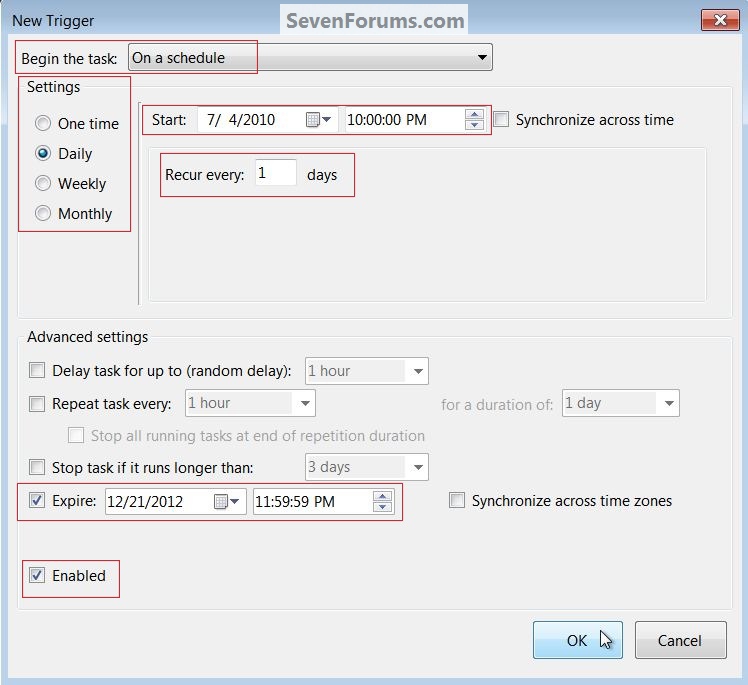Increase the Expire time with up spinner
This screenshot has height=685, width=748.
[x=382, y=497]
